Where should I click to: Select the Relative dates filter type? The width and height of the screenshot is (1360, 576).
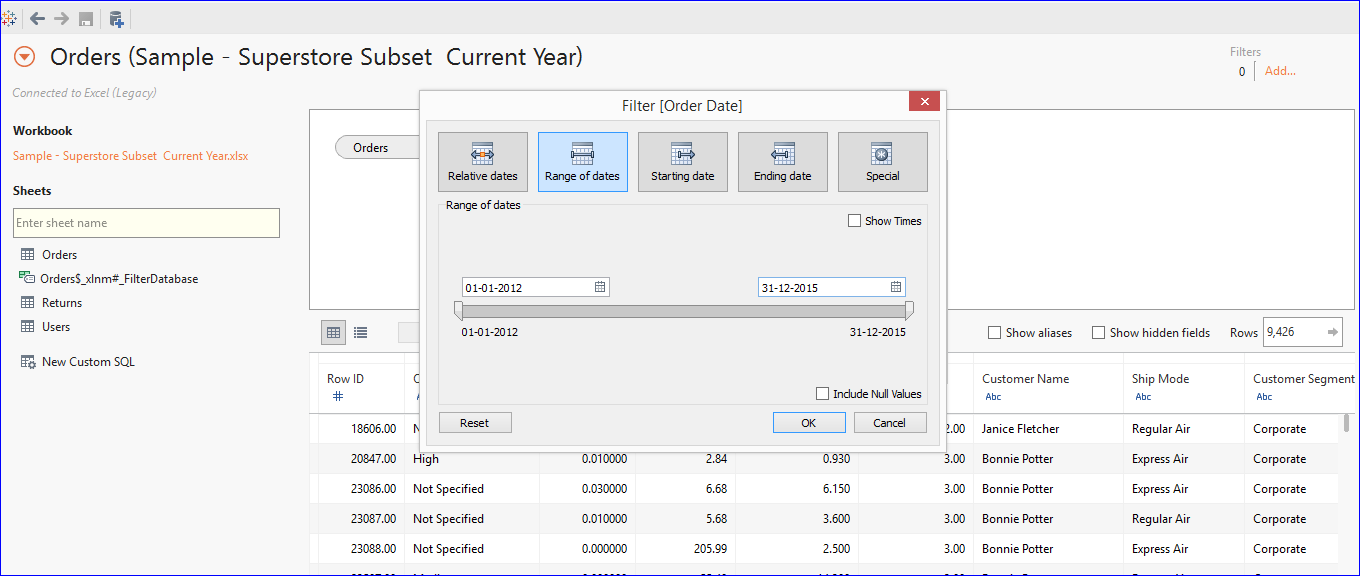click(x=482, y=161)
